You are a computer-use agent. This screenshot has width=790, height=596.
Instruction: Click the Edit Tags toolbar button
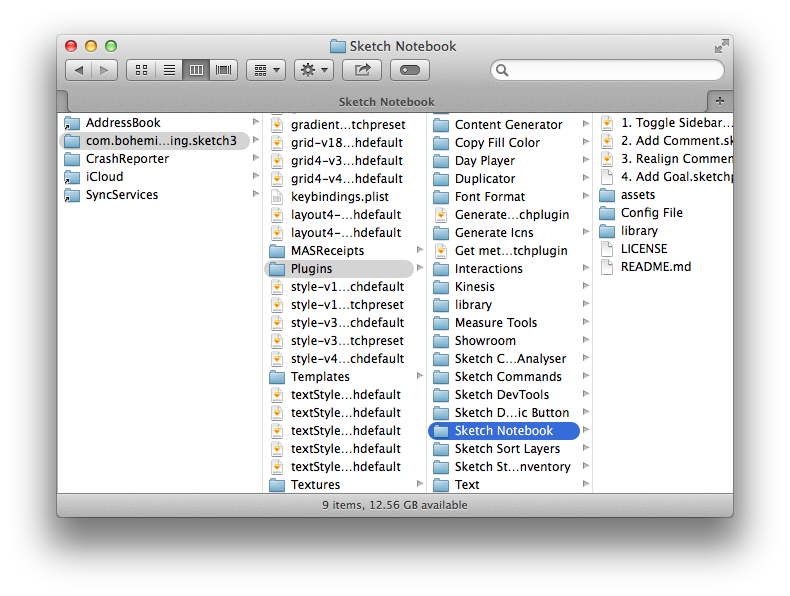click(410, 70)
